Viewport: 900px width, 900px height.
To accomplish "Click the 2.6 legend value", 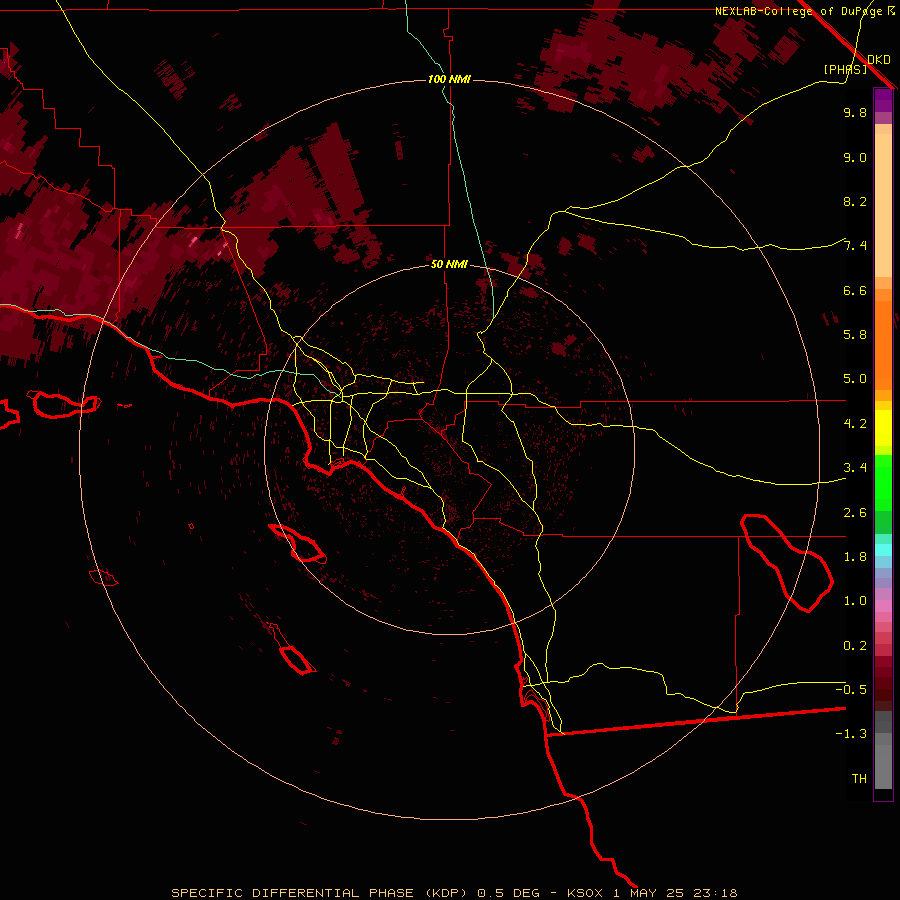I will pyautogui.click(x=855, y=513).
